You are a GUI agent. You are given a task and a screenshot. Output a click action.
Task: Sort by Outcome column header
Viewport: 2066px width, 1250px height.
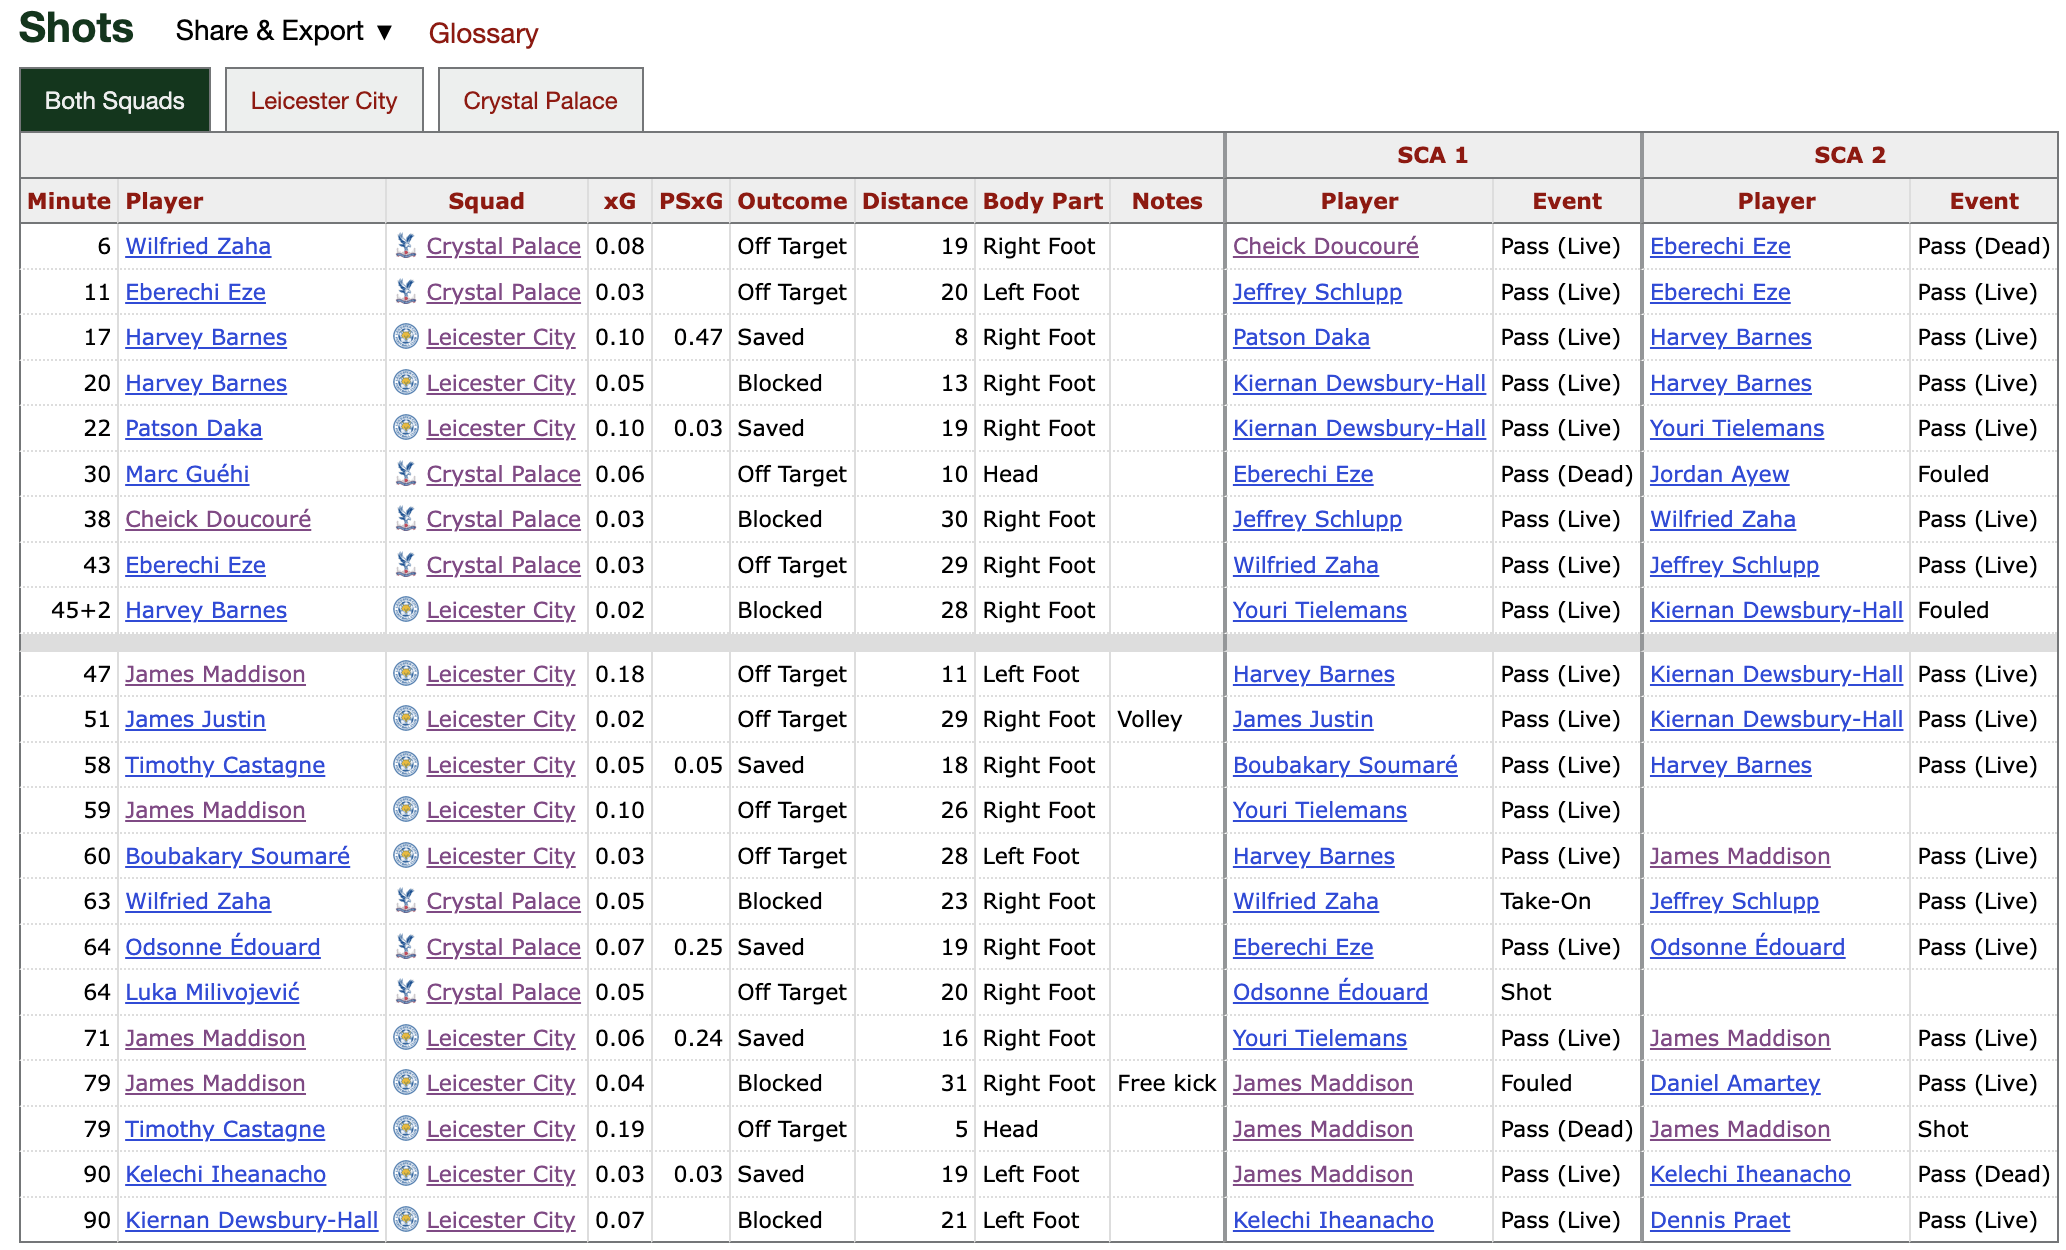pyautogui.click(x=792, y=201)
